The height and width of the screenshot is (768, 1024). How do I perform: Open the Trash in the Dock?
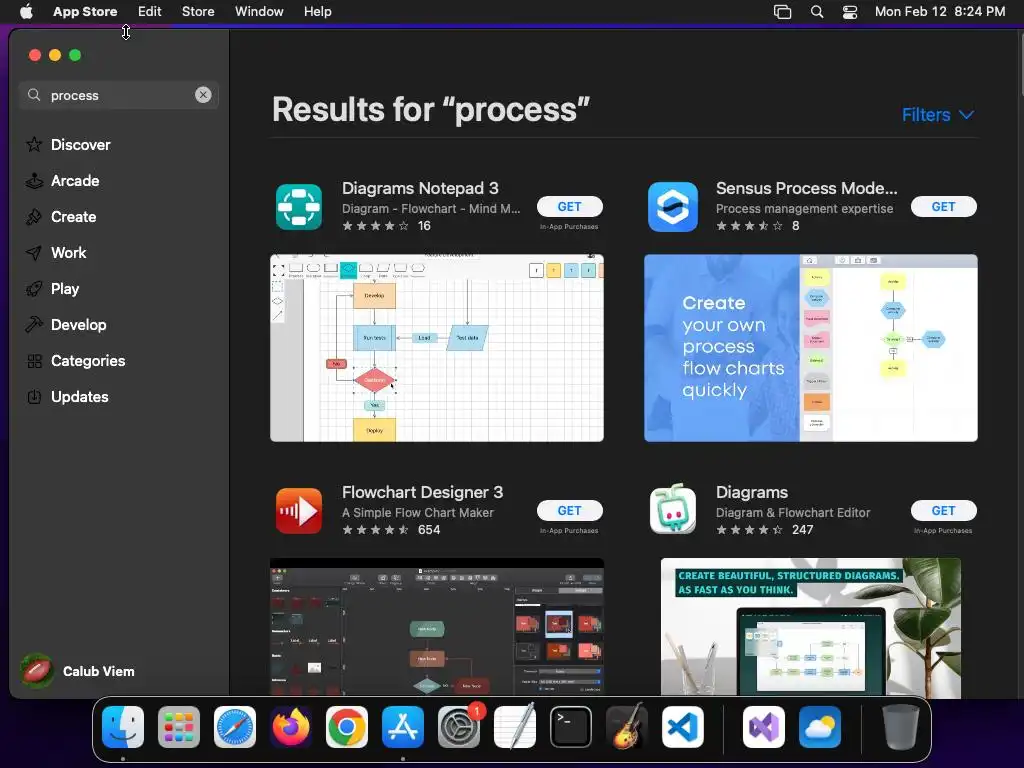click(900, 727)
